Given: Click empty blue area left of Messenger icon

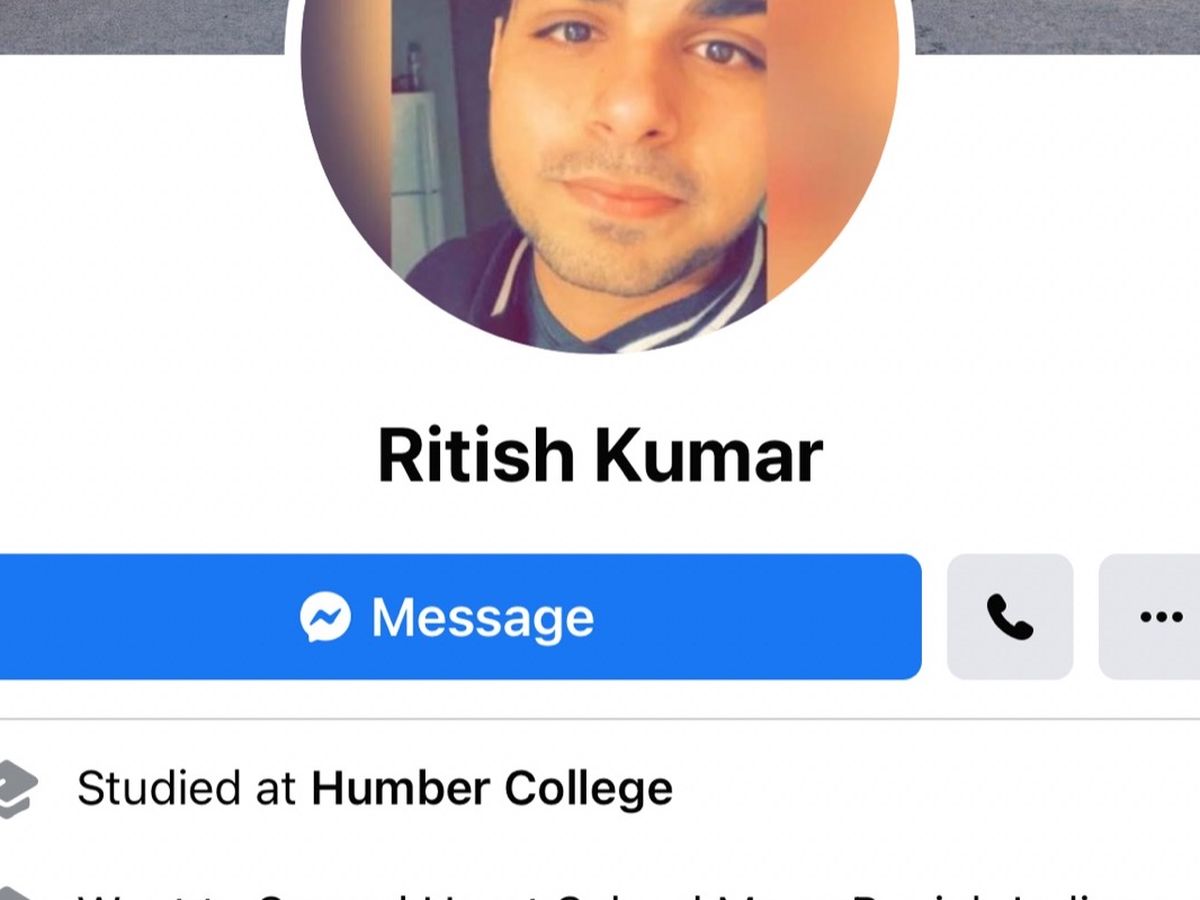Looking at the screenshot, I should (x=148, y=617).
